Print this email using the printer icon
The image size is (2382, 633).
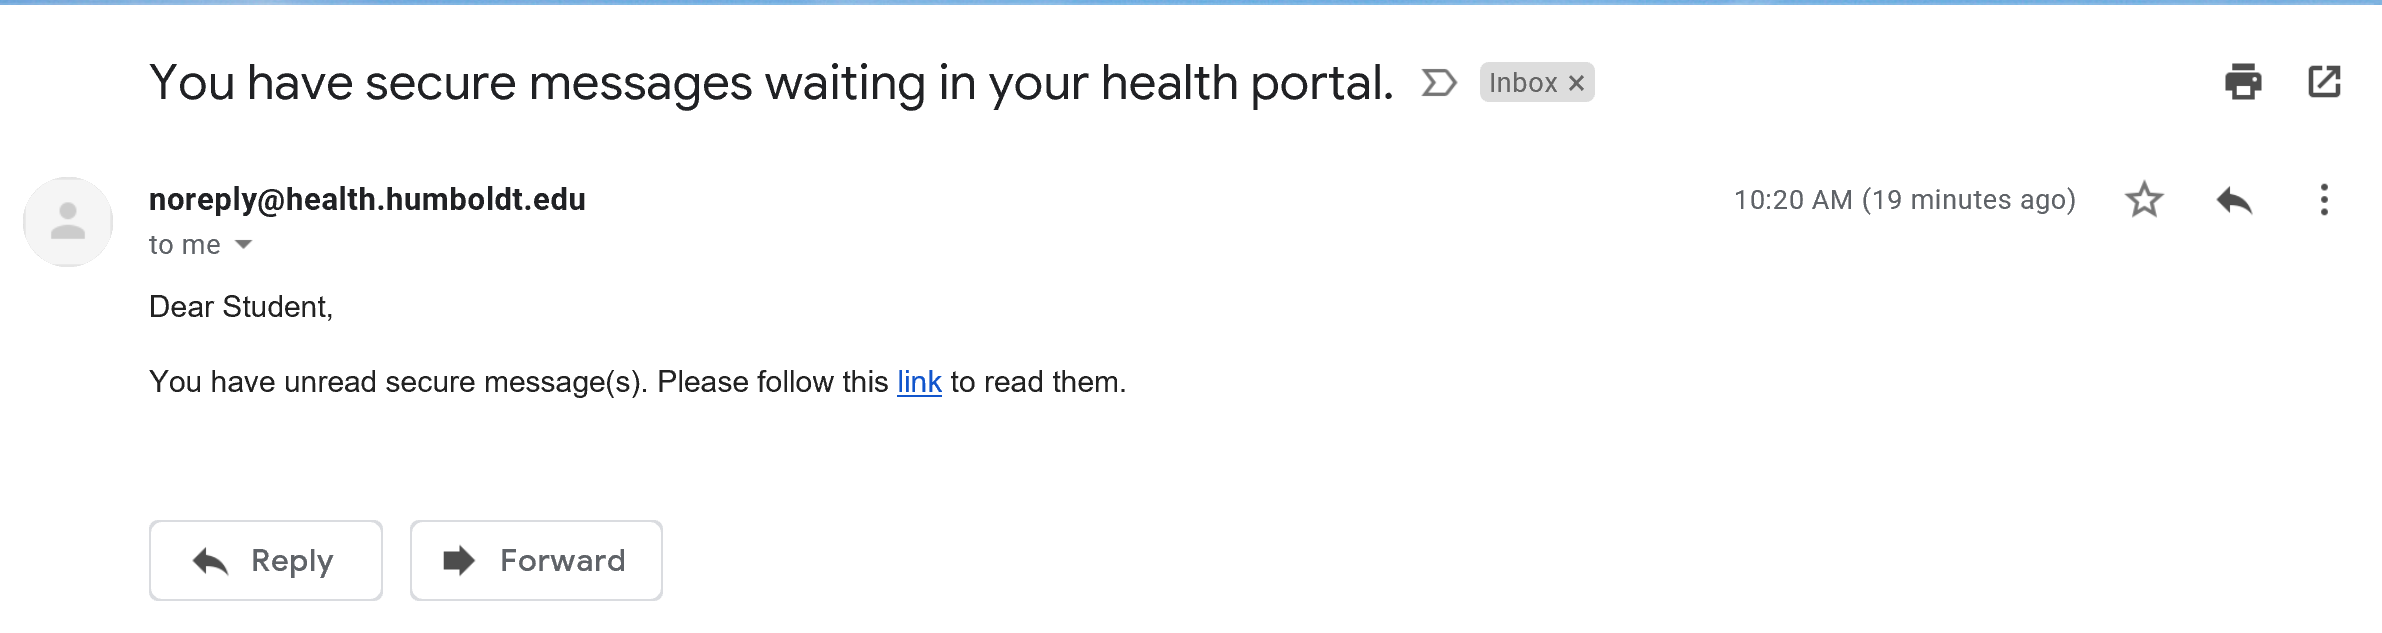pyautogui.click(x=2243, y=82)
